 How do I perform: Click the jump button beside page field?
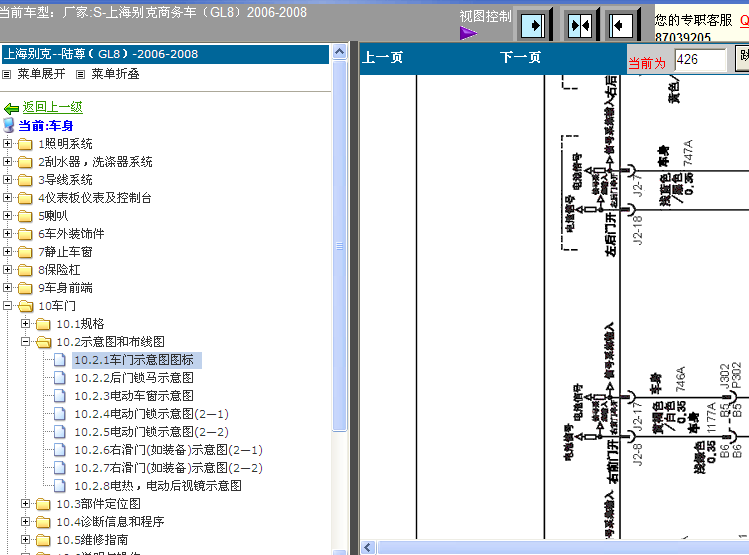pos(742,59)
